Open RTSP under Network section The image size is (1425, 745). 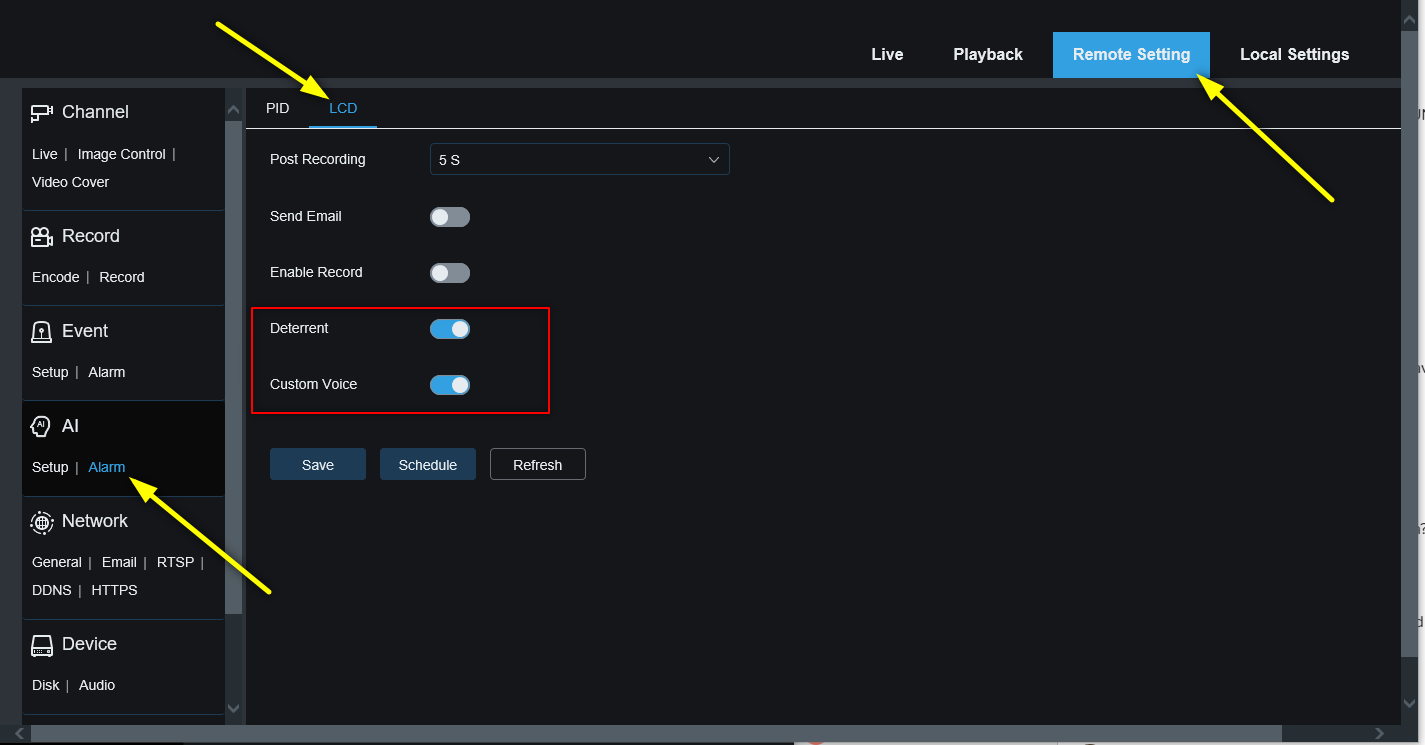pos(176,562)
